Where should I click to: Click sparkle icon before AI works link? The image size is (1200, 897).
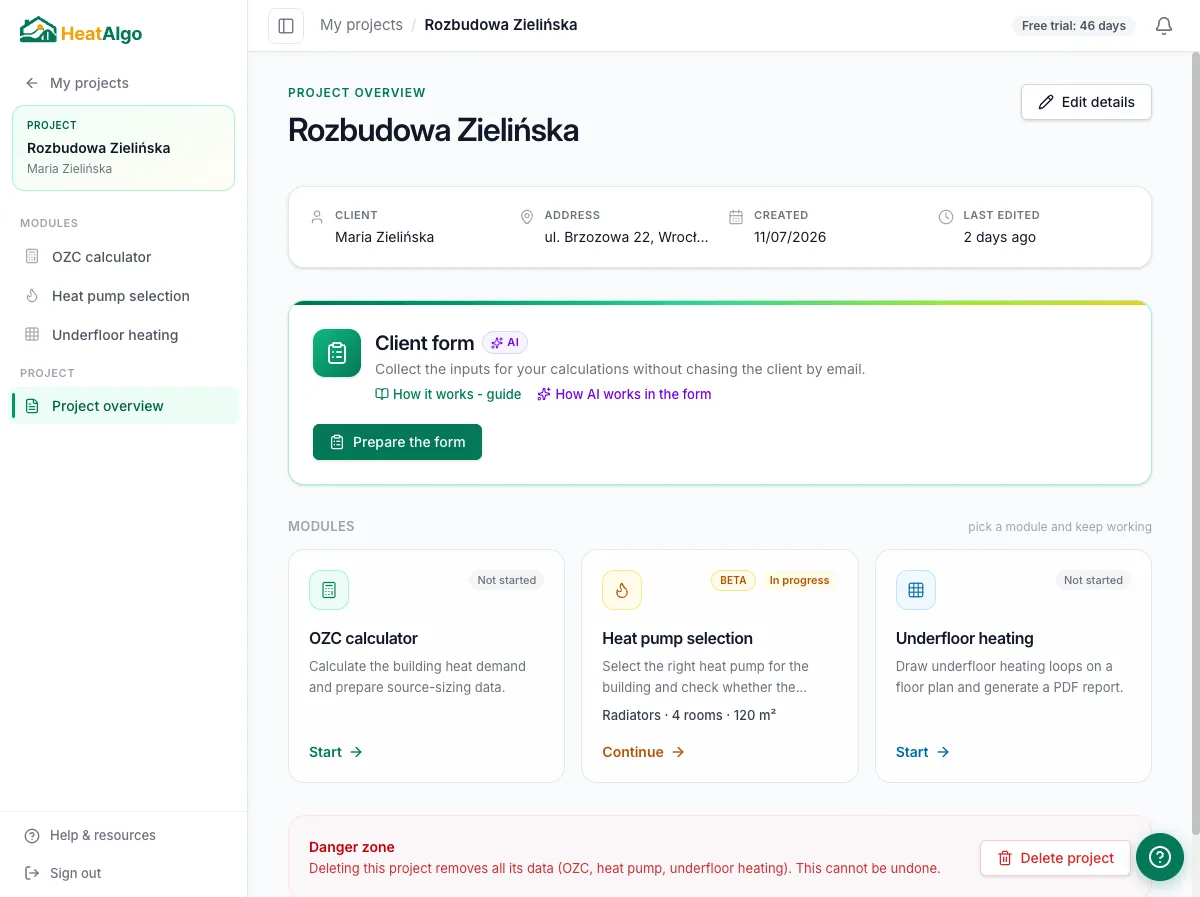click(544, 394)
